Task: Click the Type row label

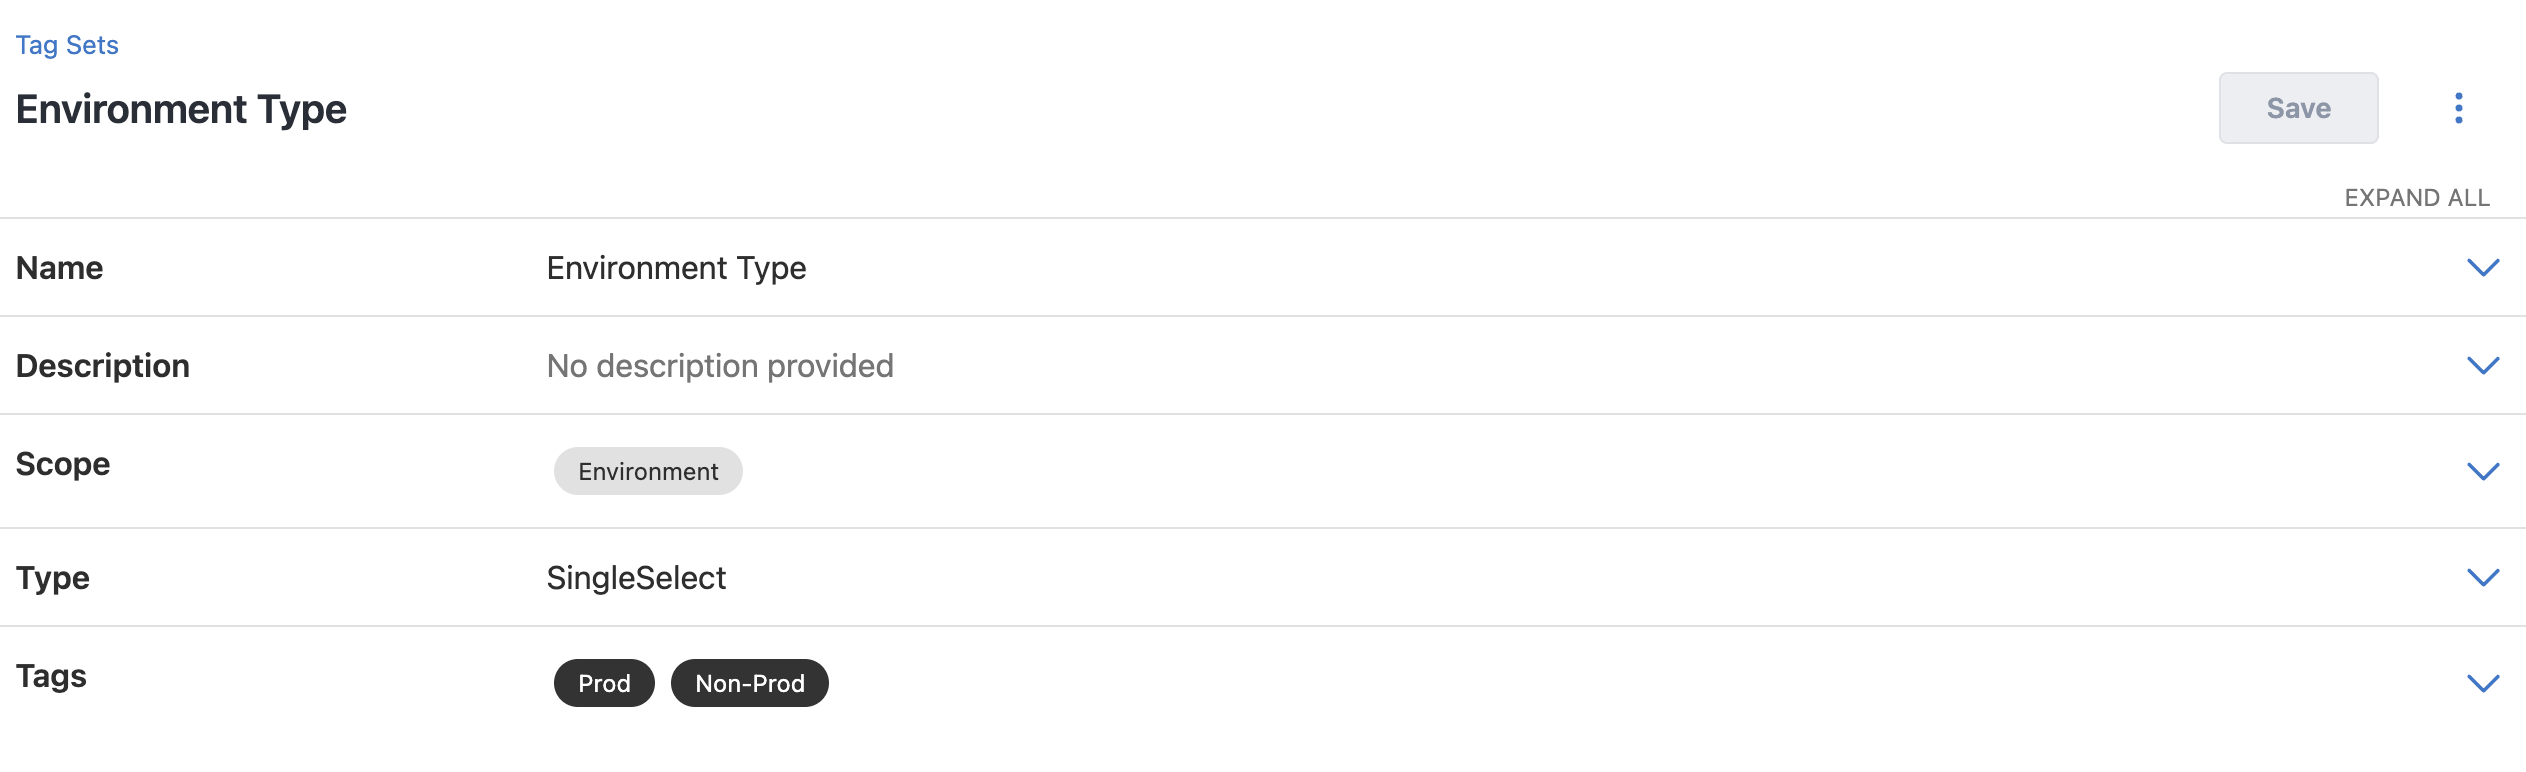Action: coord(53,578)
